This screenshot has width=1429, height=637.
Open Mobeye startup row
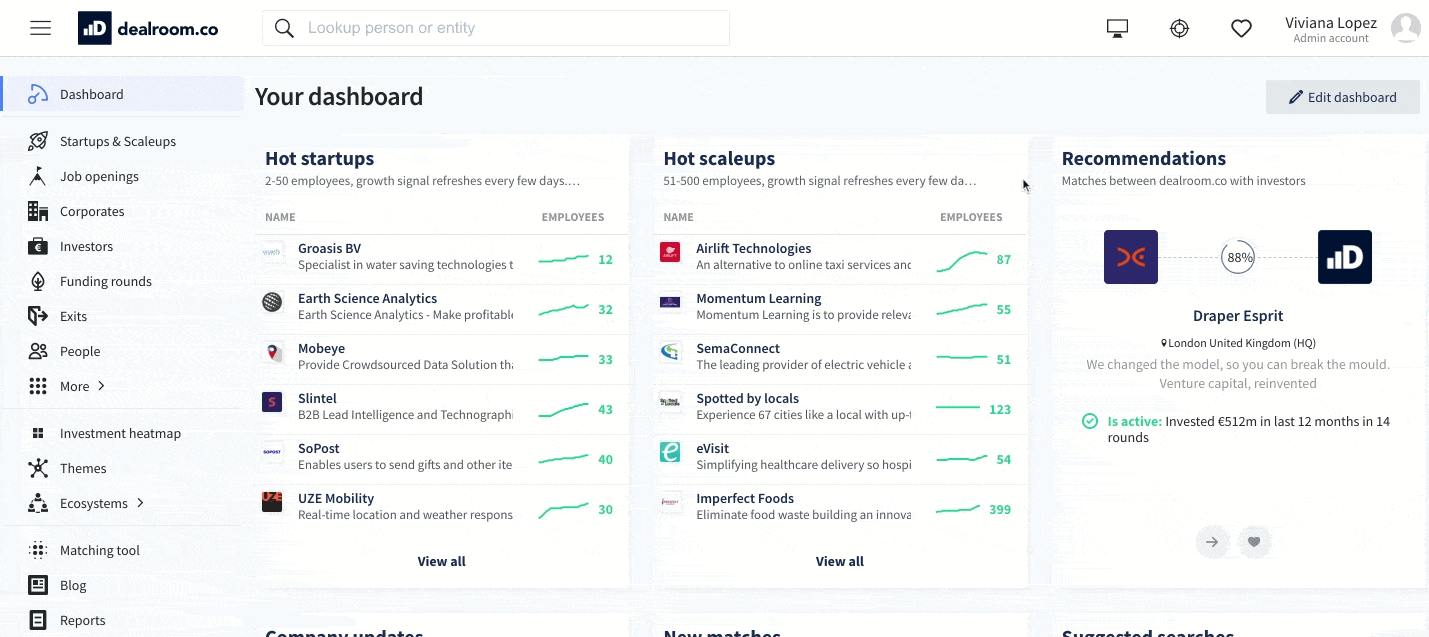click(442, 359)
